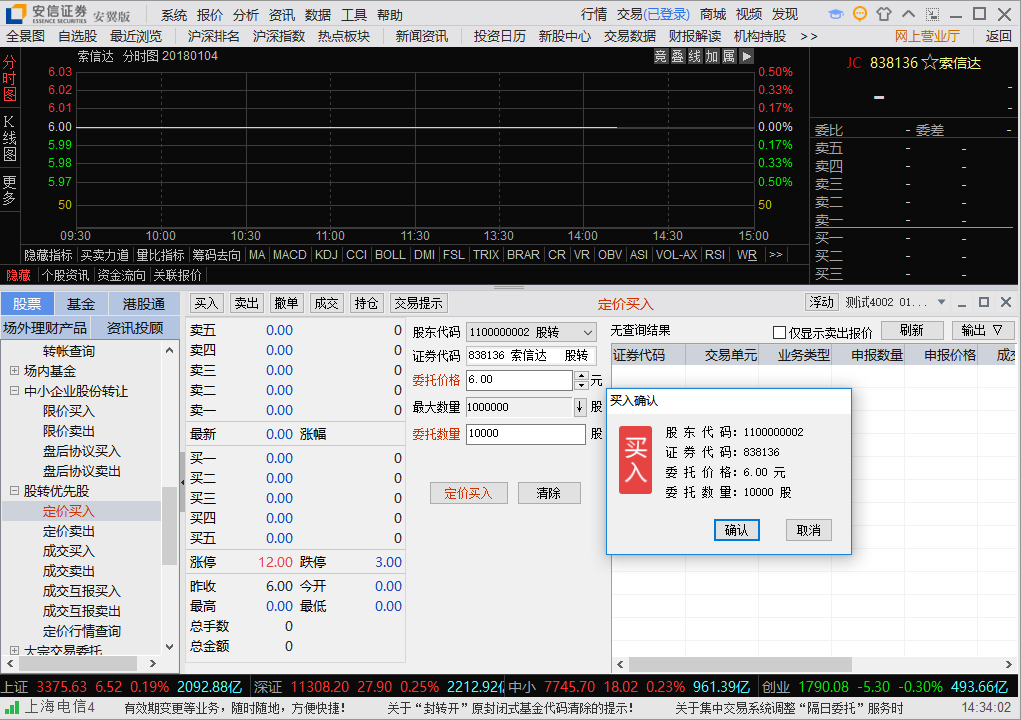Select 限价买入 in the tree

(x=69, y=411)
